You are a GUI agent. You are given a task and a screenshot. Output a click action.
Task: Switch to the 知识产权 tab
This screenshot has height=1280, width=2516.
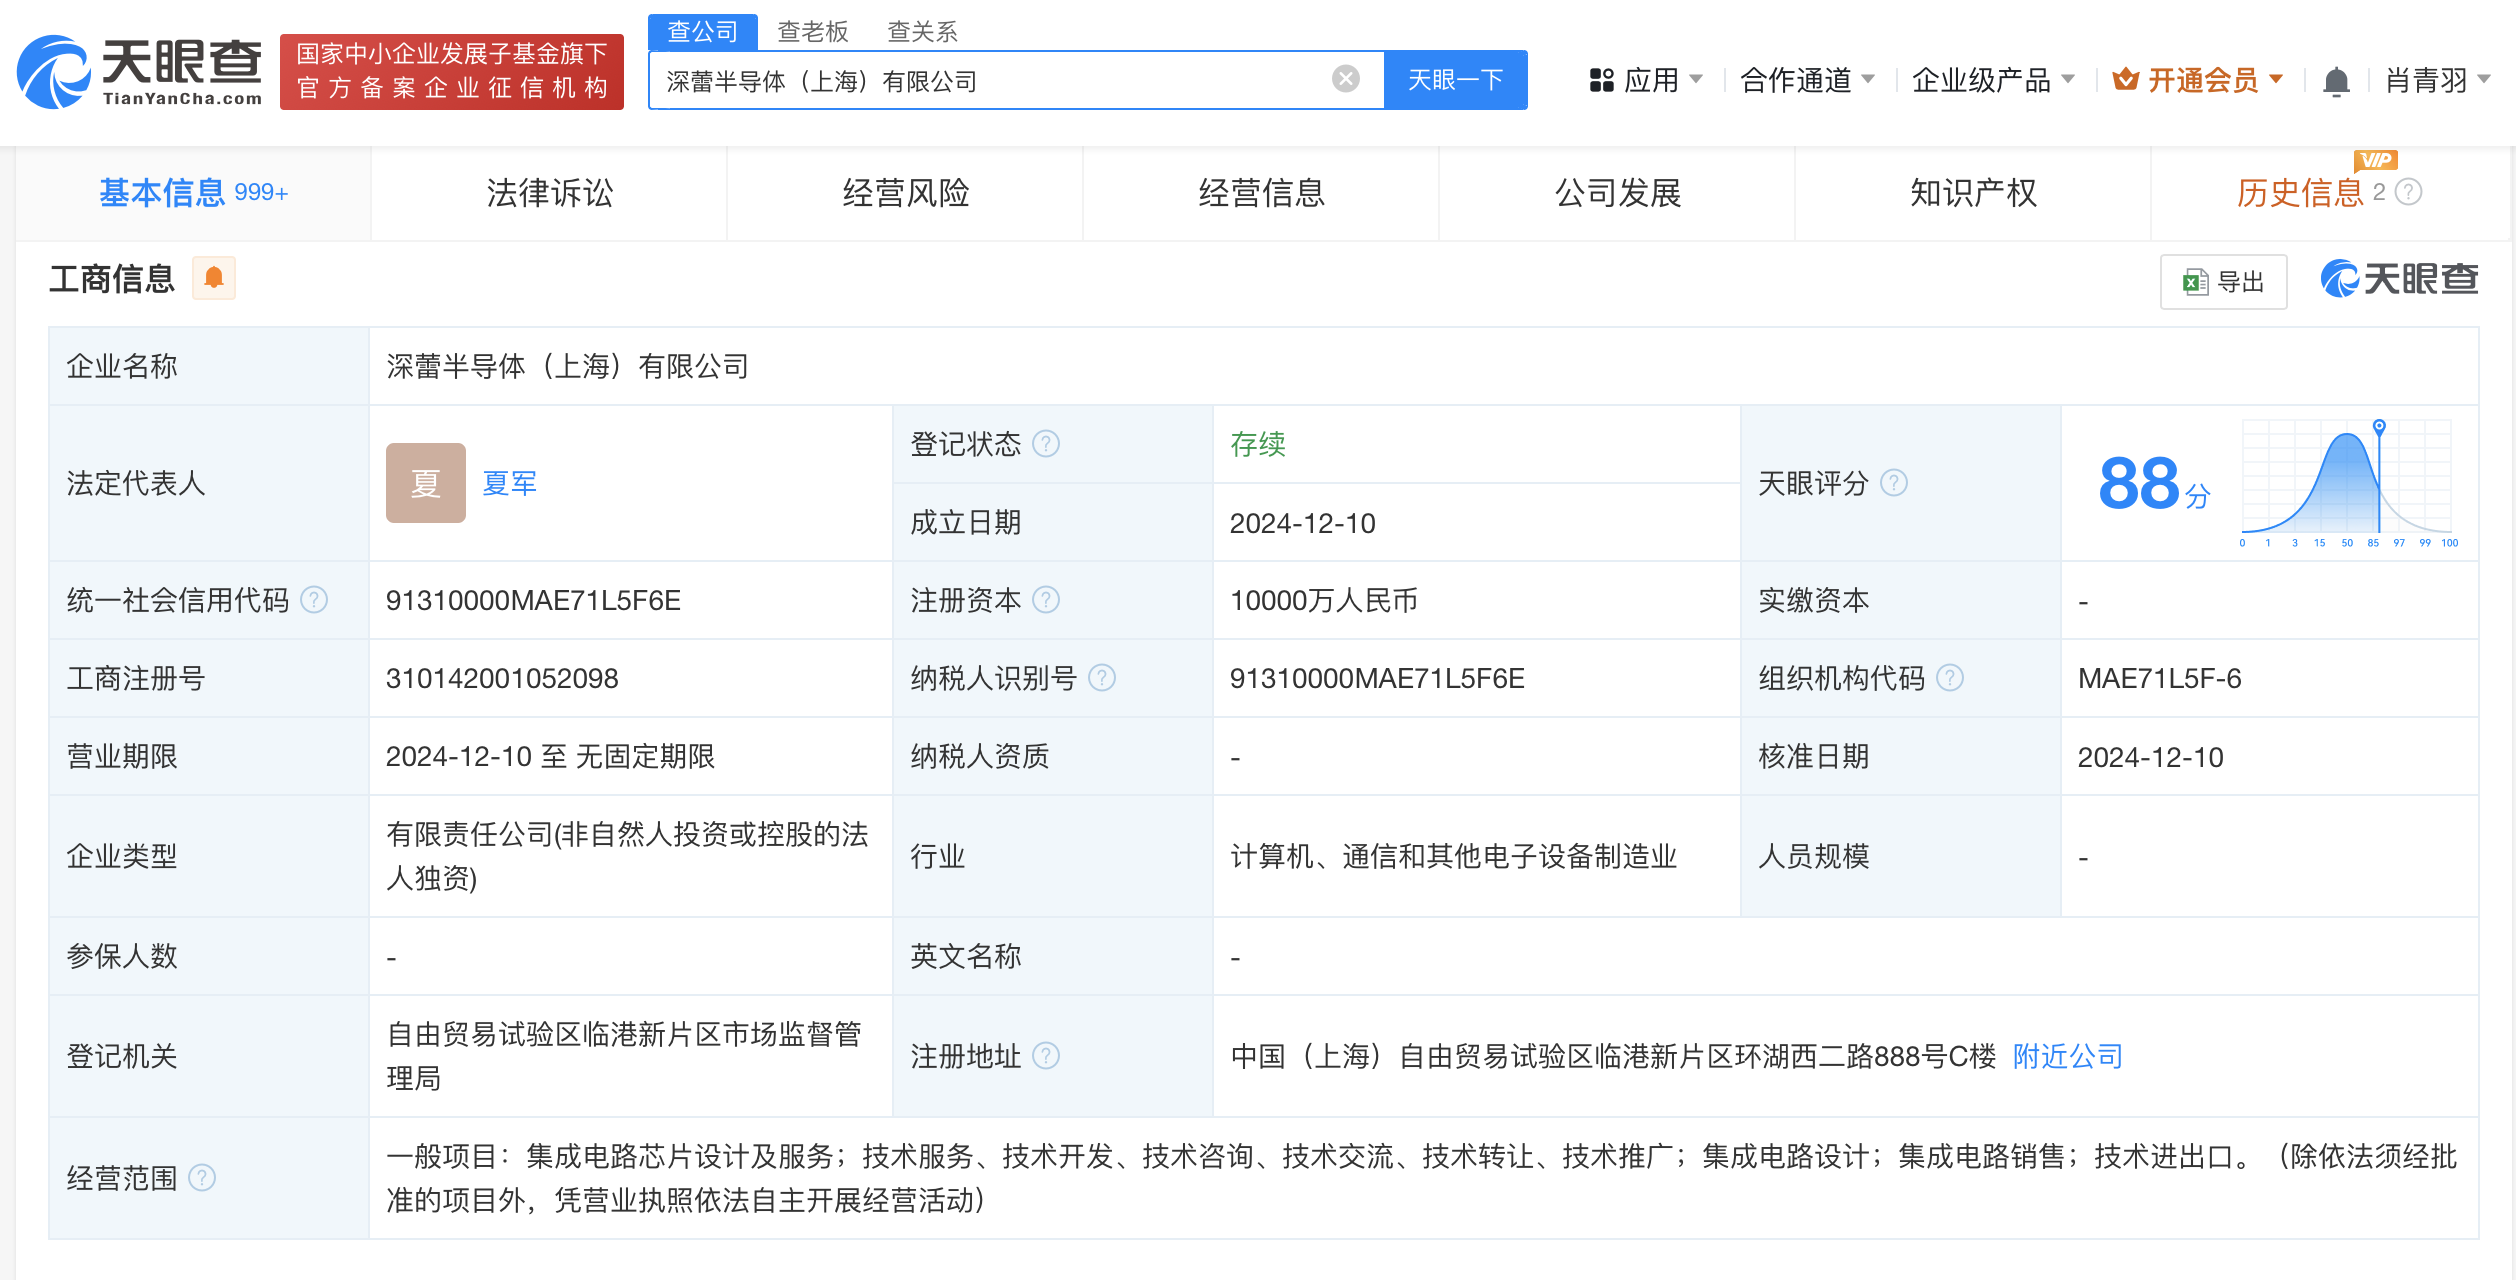point(1973,193)
